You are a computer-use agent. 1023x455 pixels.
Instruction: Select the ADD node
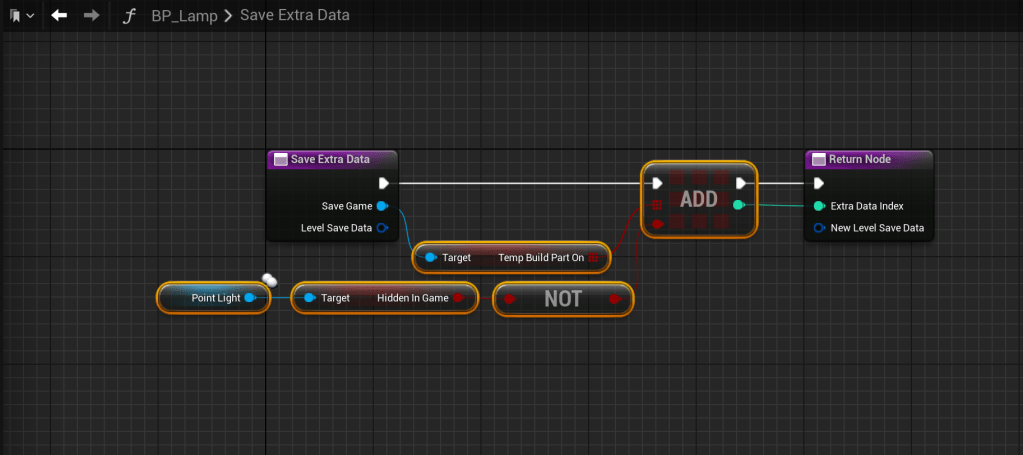698,199
